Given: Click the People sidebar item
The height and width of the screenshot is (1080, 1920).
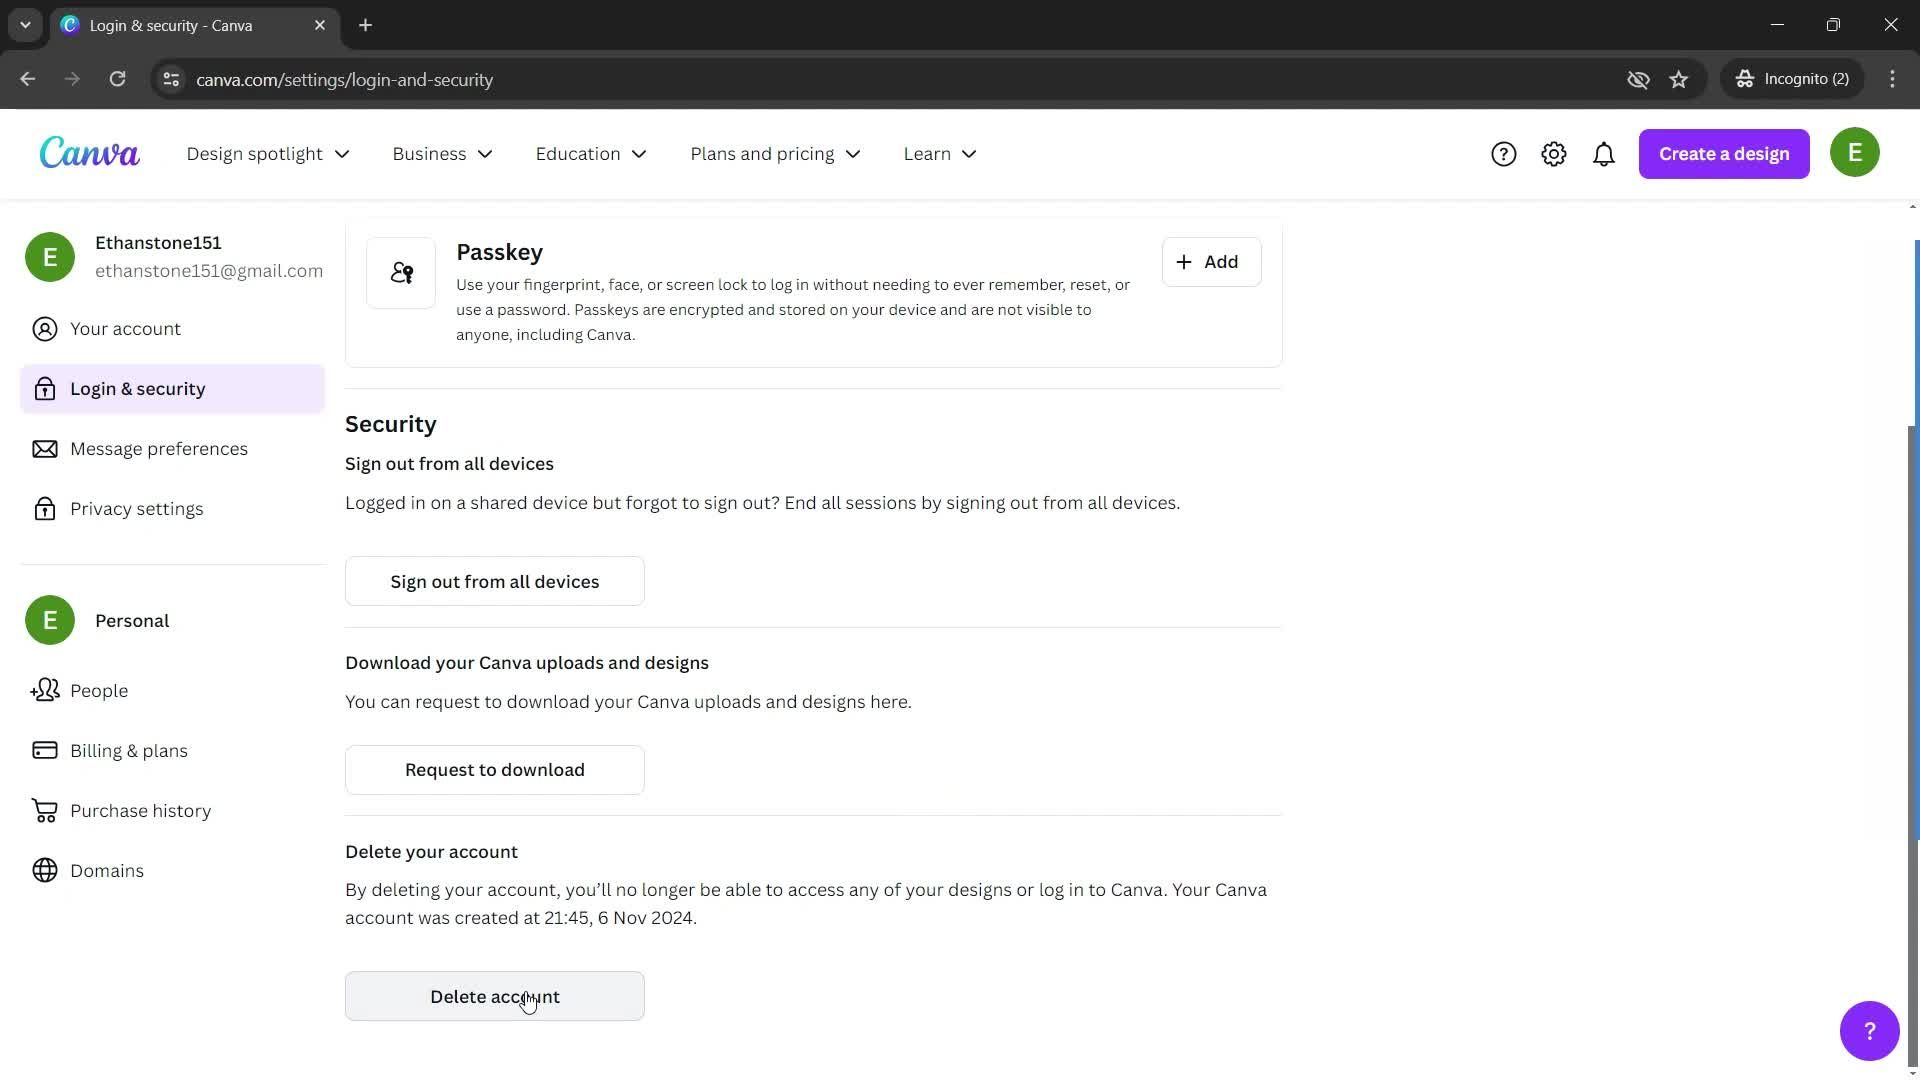Looking at the screenshot, I should coord(99,690).
